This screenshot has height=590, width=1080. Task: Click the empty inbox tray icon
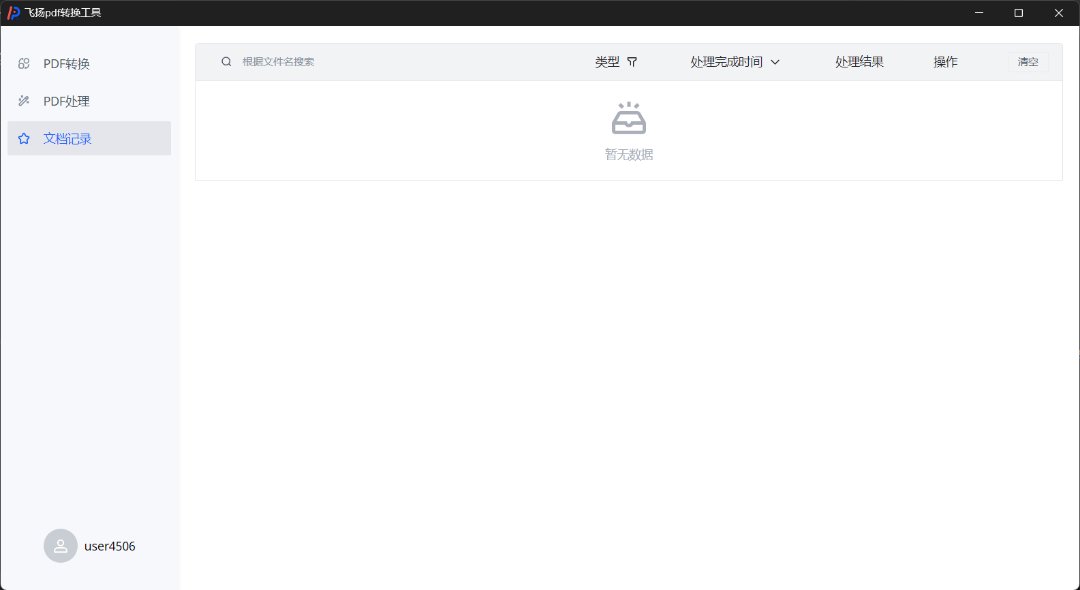coord(629,119)
